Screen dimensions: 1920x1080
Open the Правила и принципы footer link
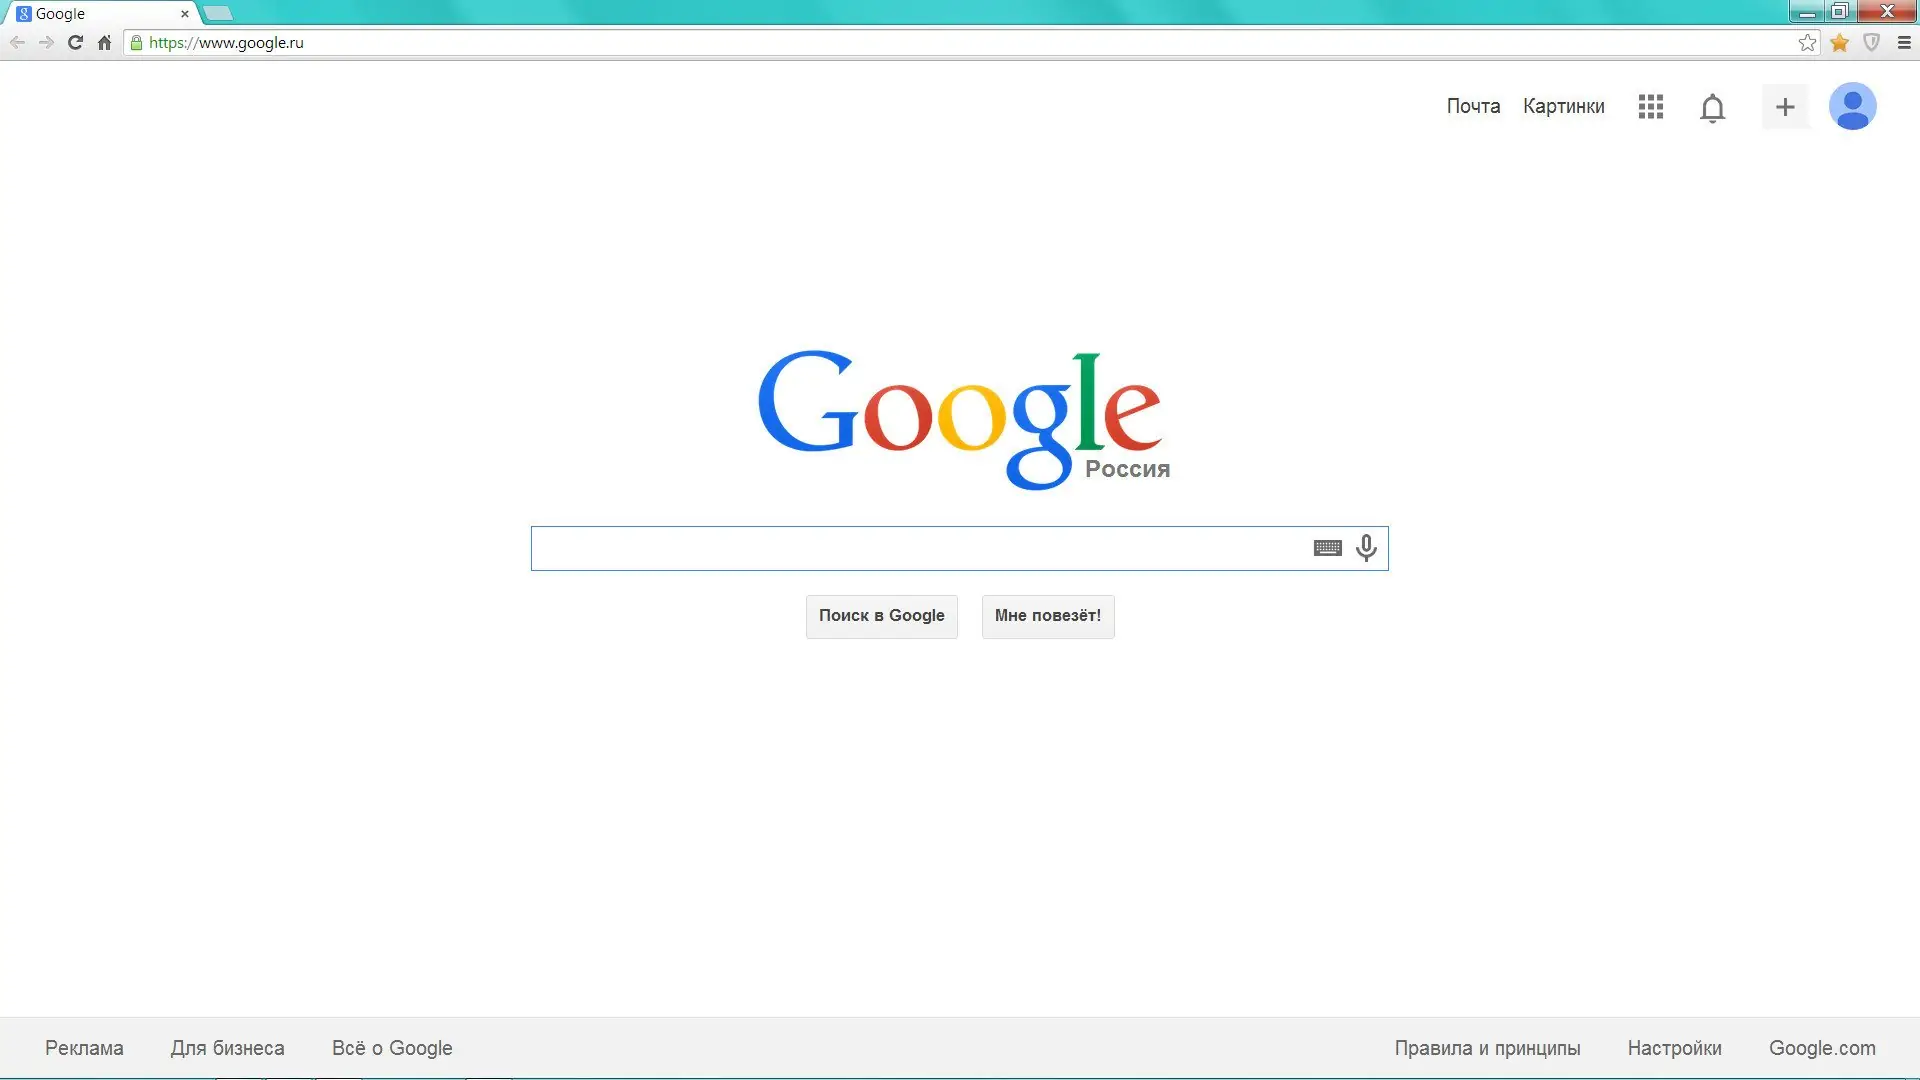pos(1488,1048)
